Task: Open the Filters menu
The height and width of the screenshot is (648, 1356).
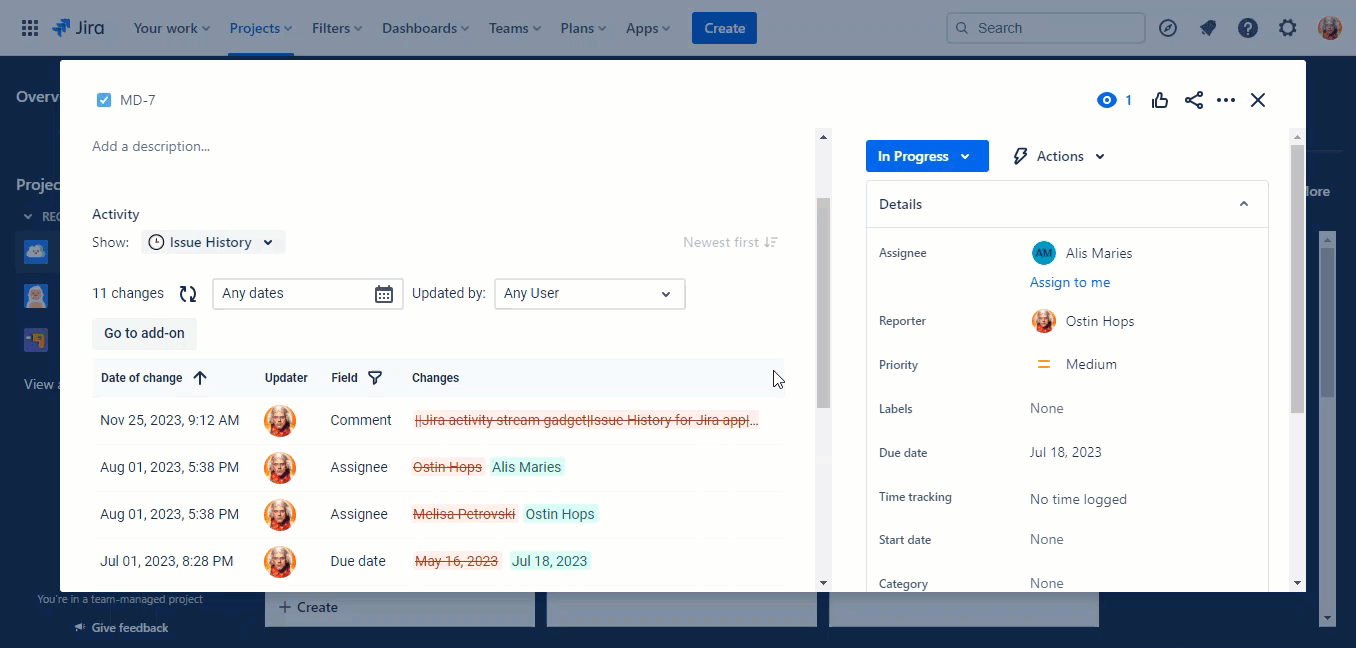Action: (x=337, y=28)
